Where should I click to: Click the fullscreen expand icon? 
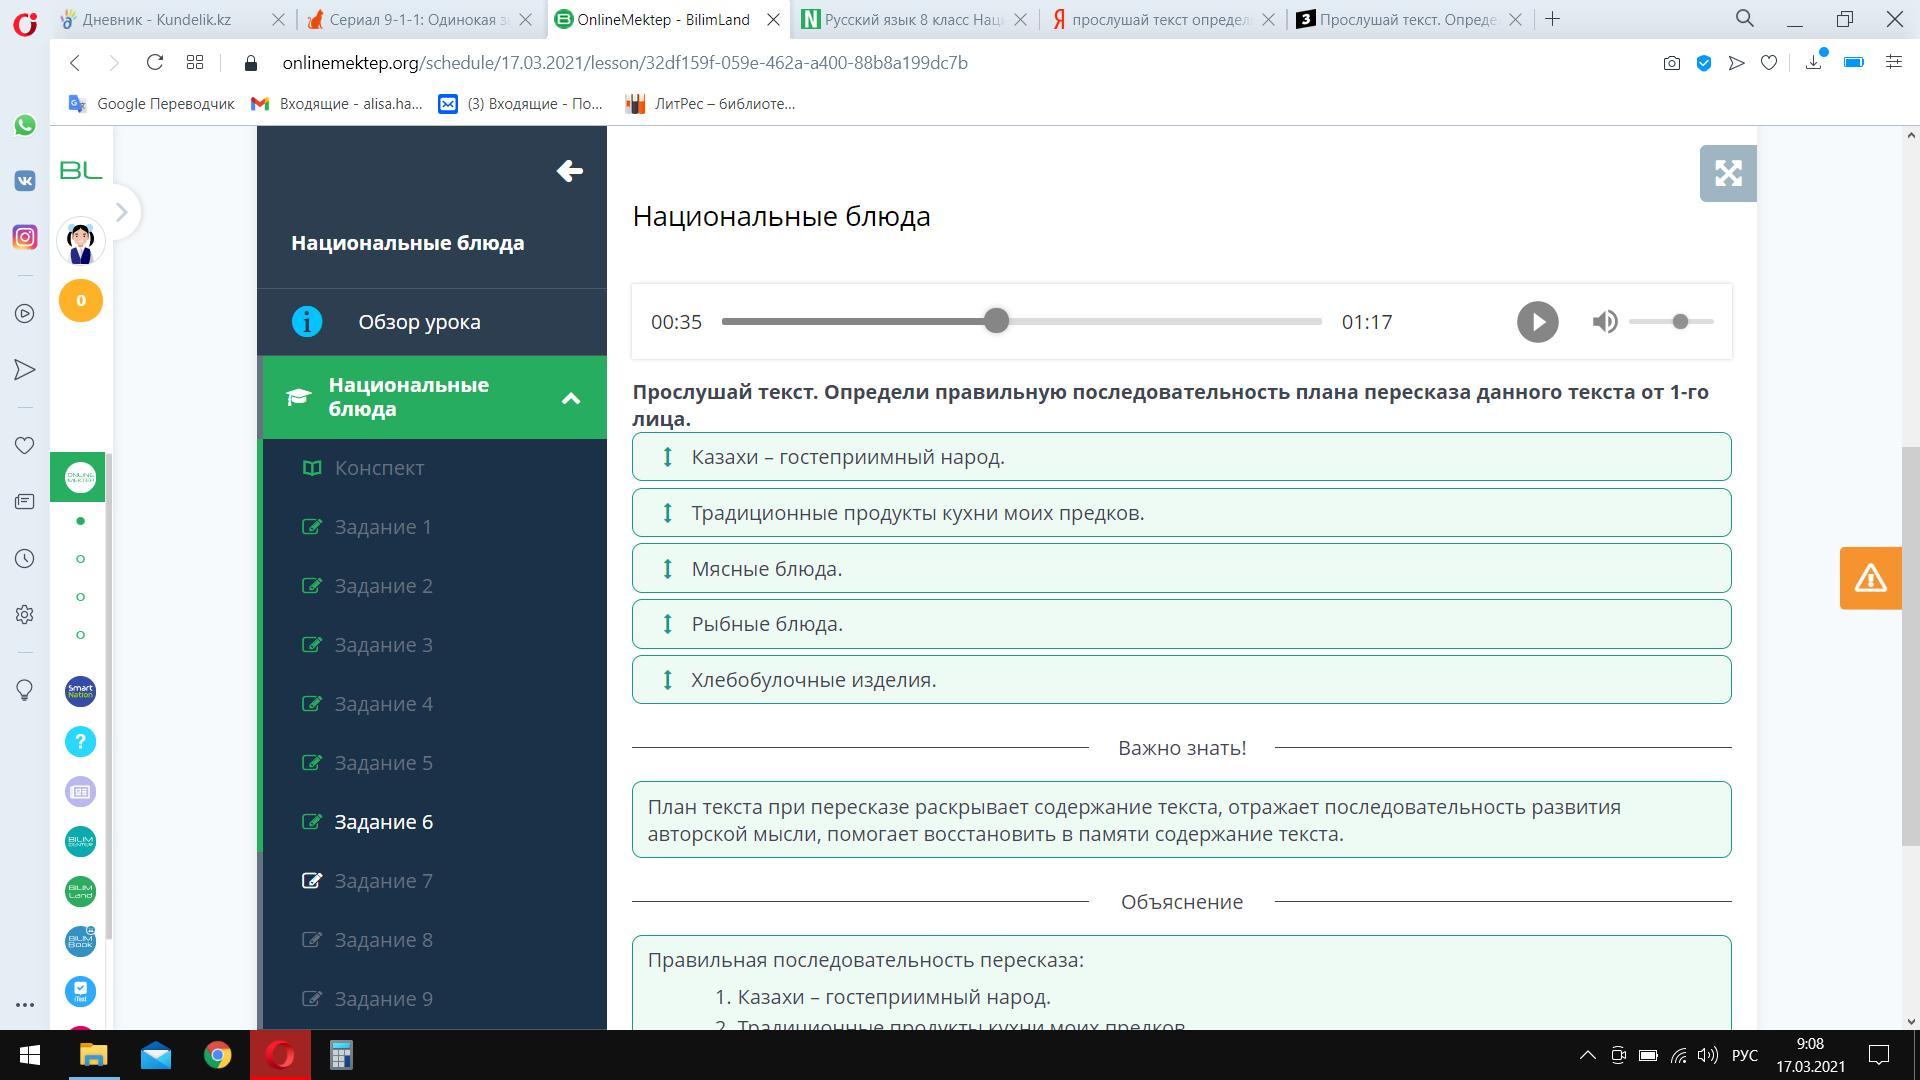1727,174
